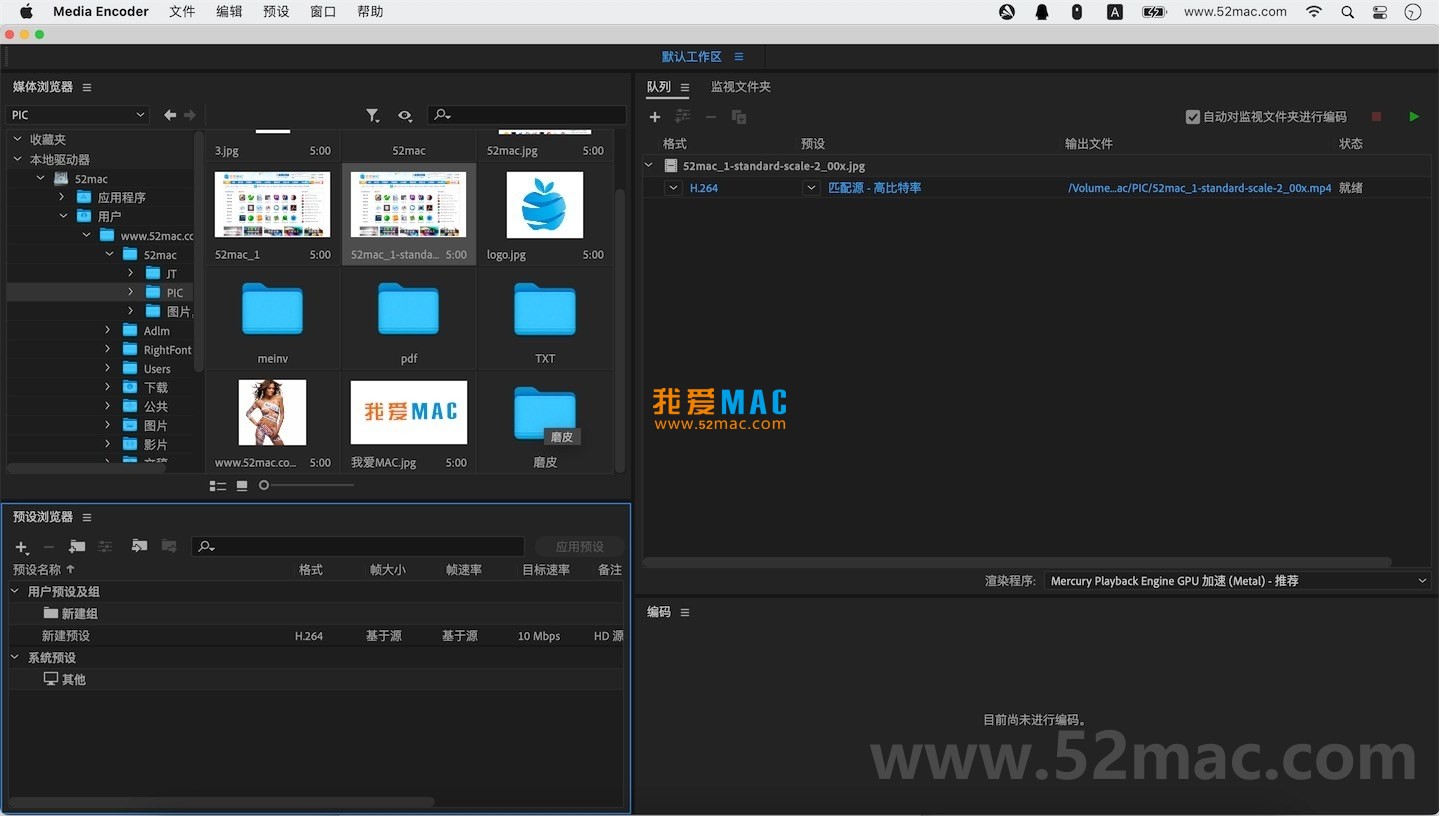The height and width of the screenshot is (816, 1439).
Task: Click the 新建组 folder icon
Action: pos(51,613)
